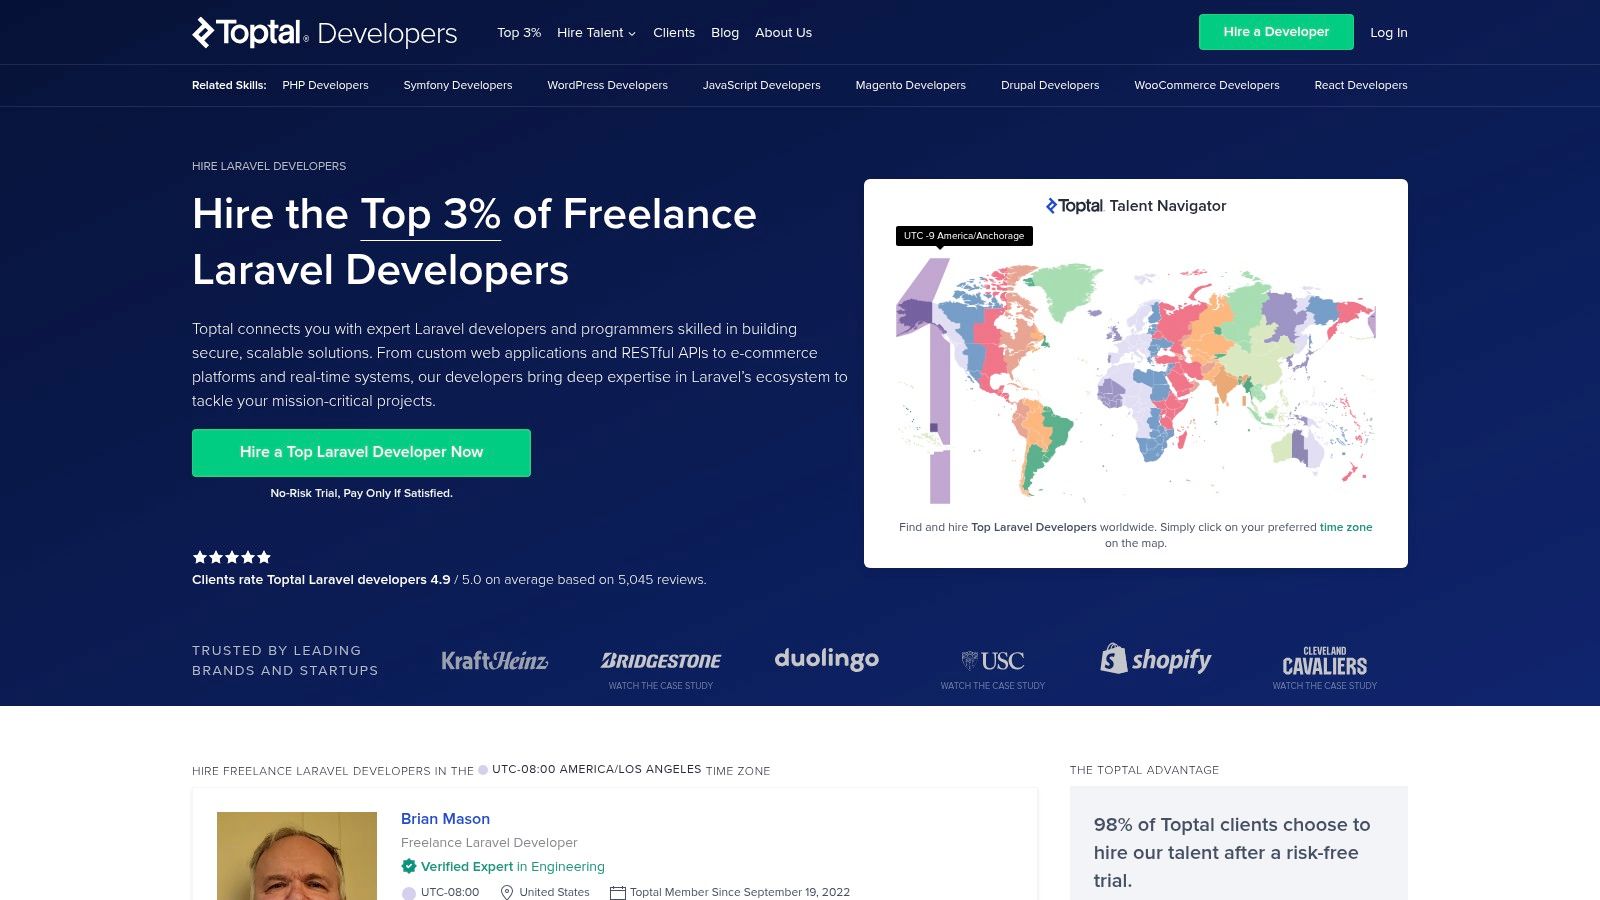Open the Bridgestone case study logo
1600x900 pixels.
[x=661, y=660]
